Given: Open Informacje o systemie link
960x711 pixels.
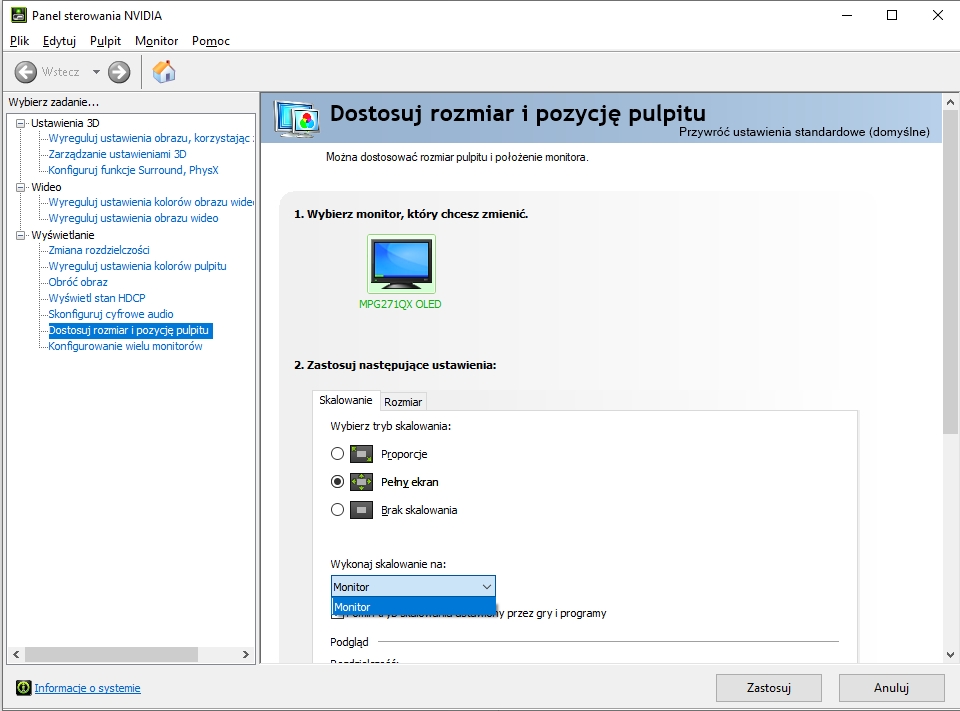Looking at the screenshot, I should coord(88,688).
